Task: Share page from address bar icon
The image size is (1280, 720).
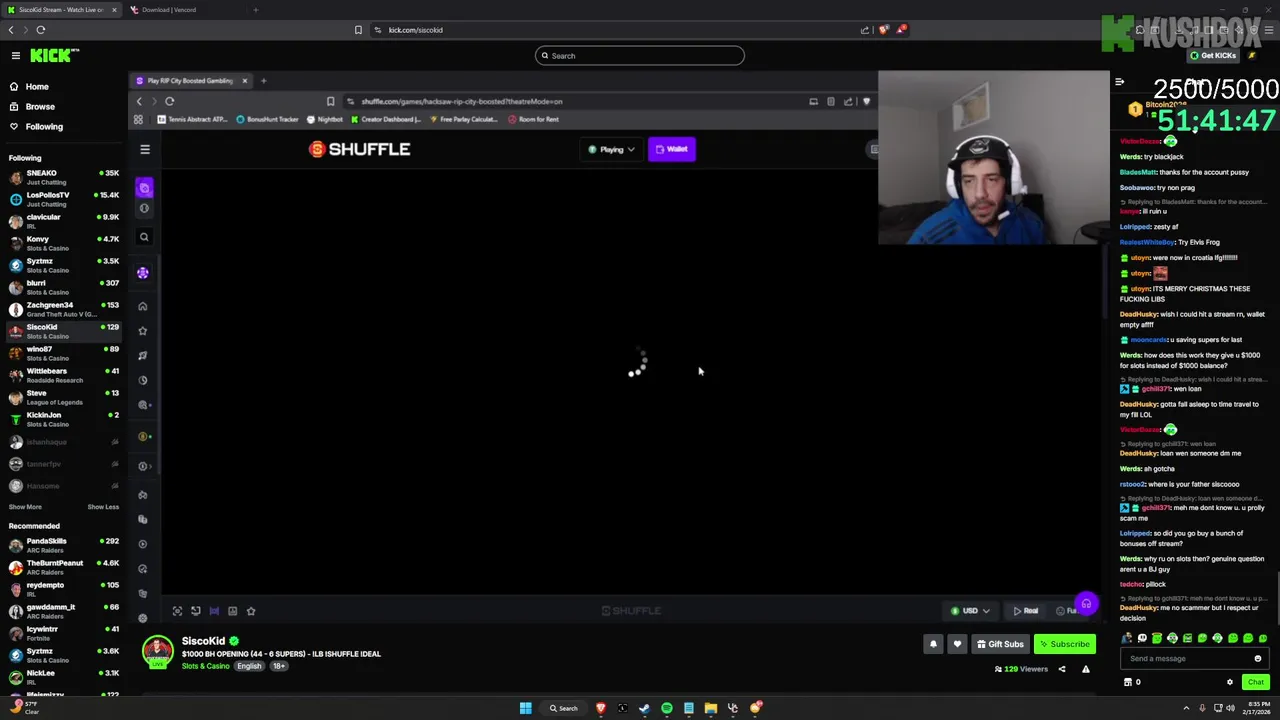Action: [865, 30]
